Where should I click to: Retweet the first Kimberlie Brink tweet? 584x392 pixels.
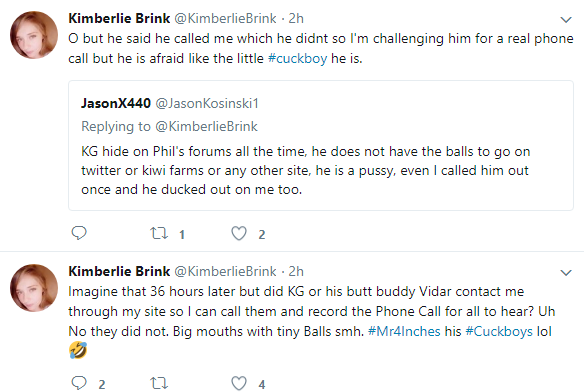pos(159,233)
